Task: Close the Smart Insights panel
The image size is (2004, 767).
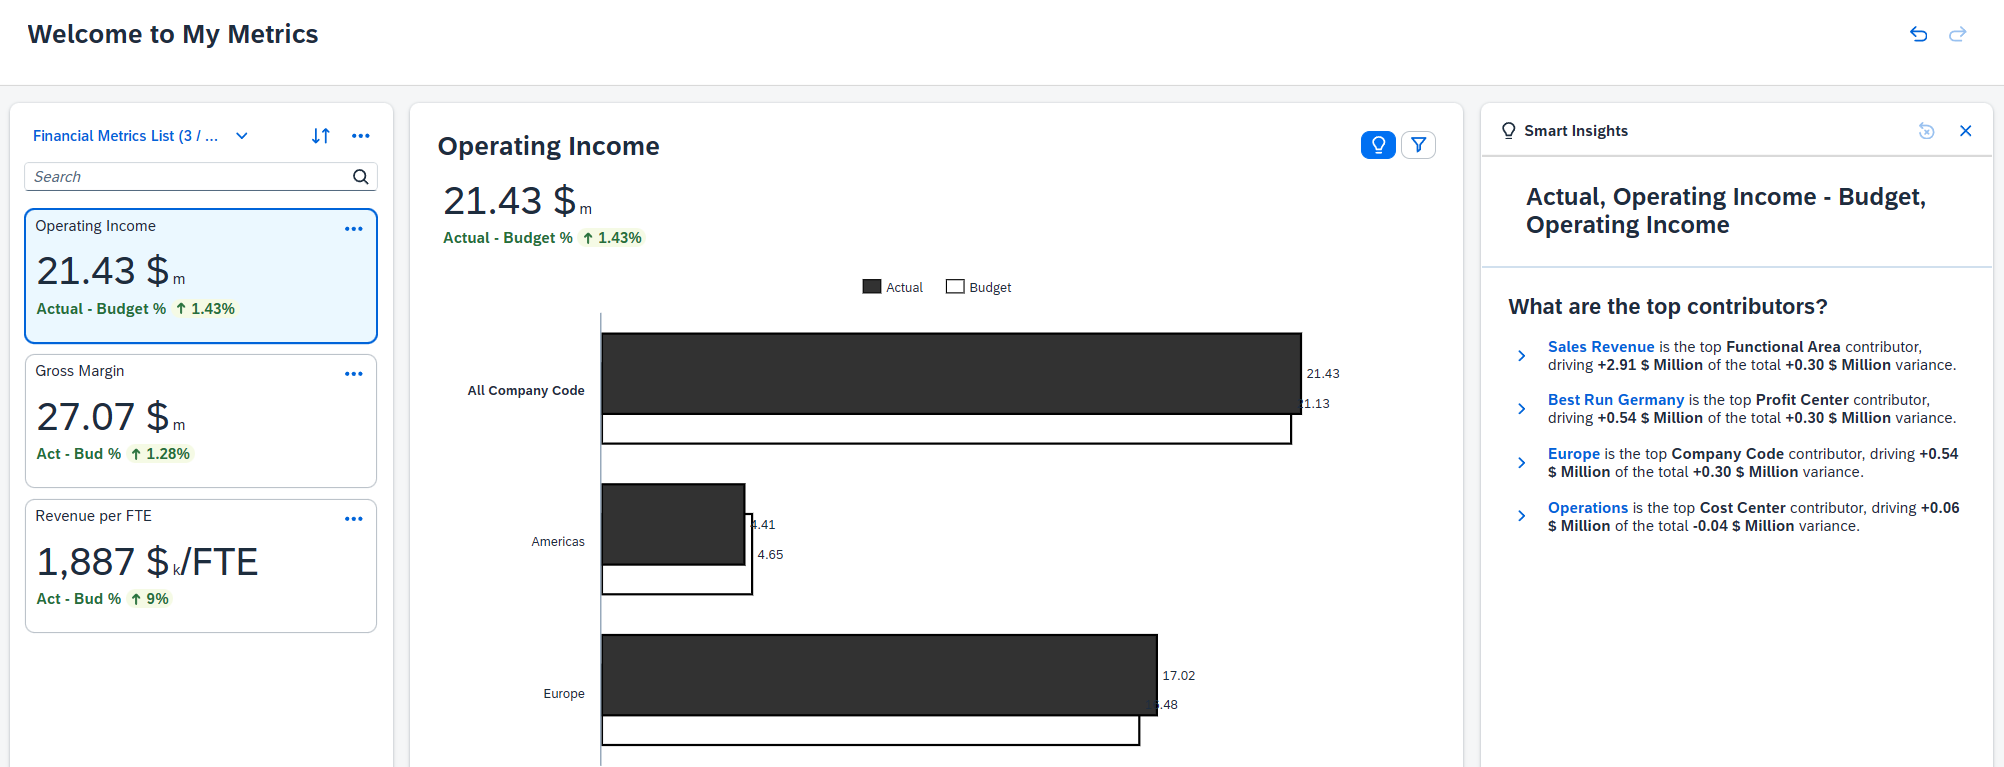Action: tap(1966, 131)
